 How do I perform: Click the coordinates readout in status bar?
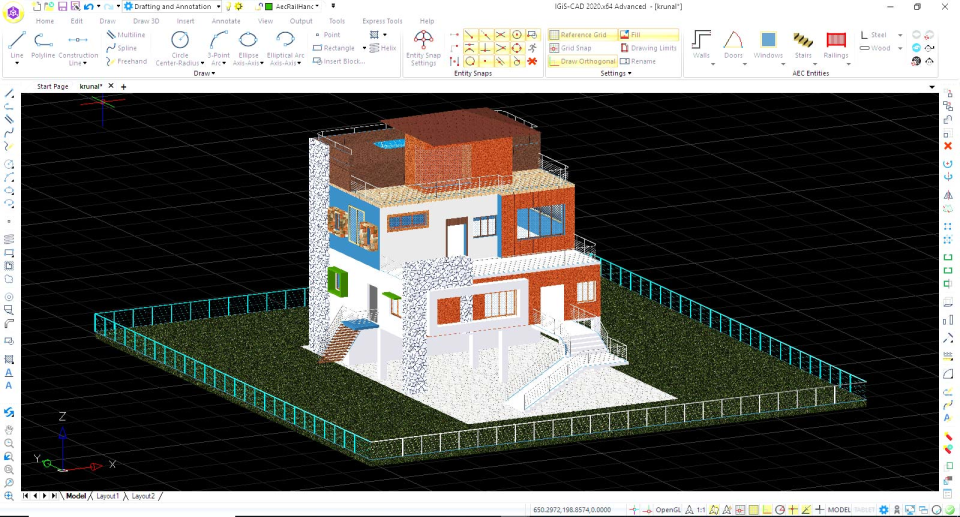click(x=572, y=510)
